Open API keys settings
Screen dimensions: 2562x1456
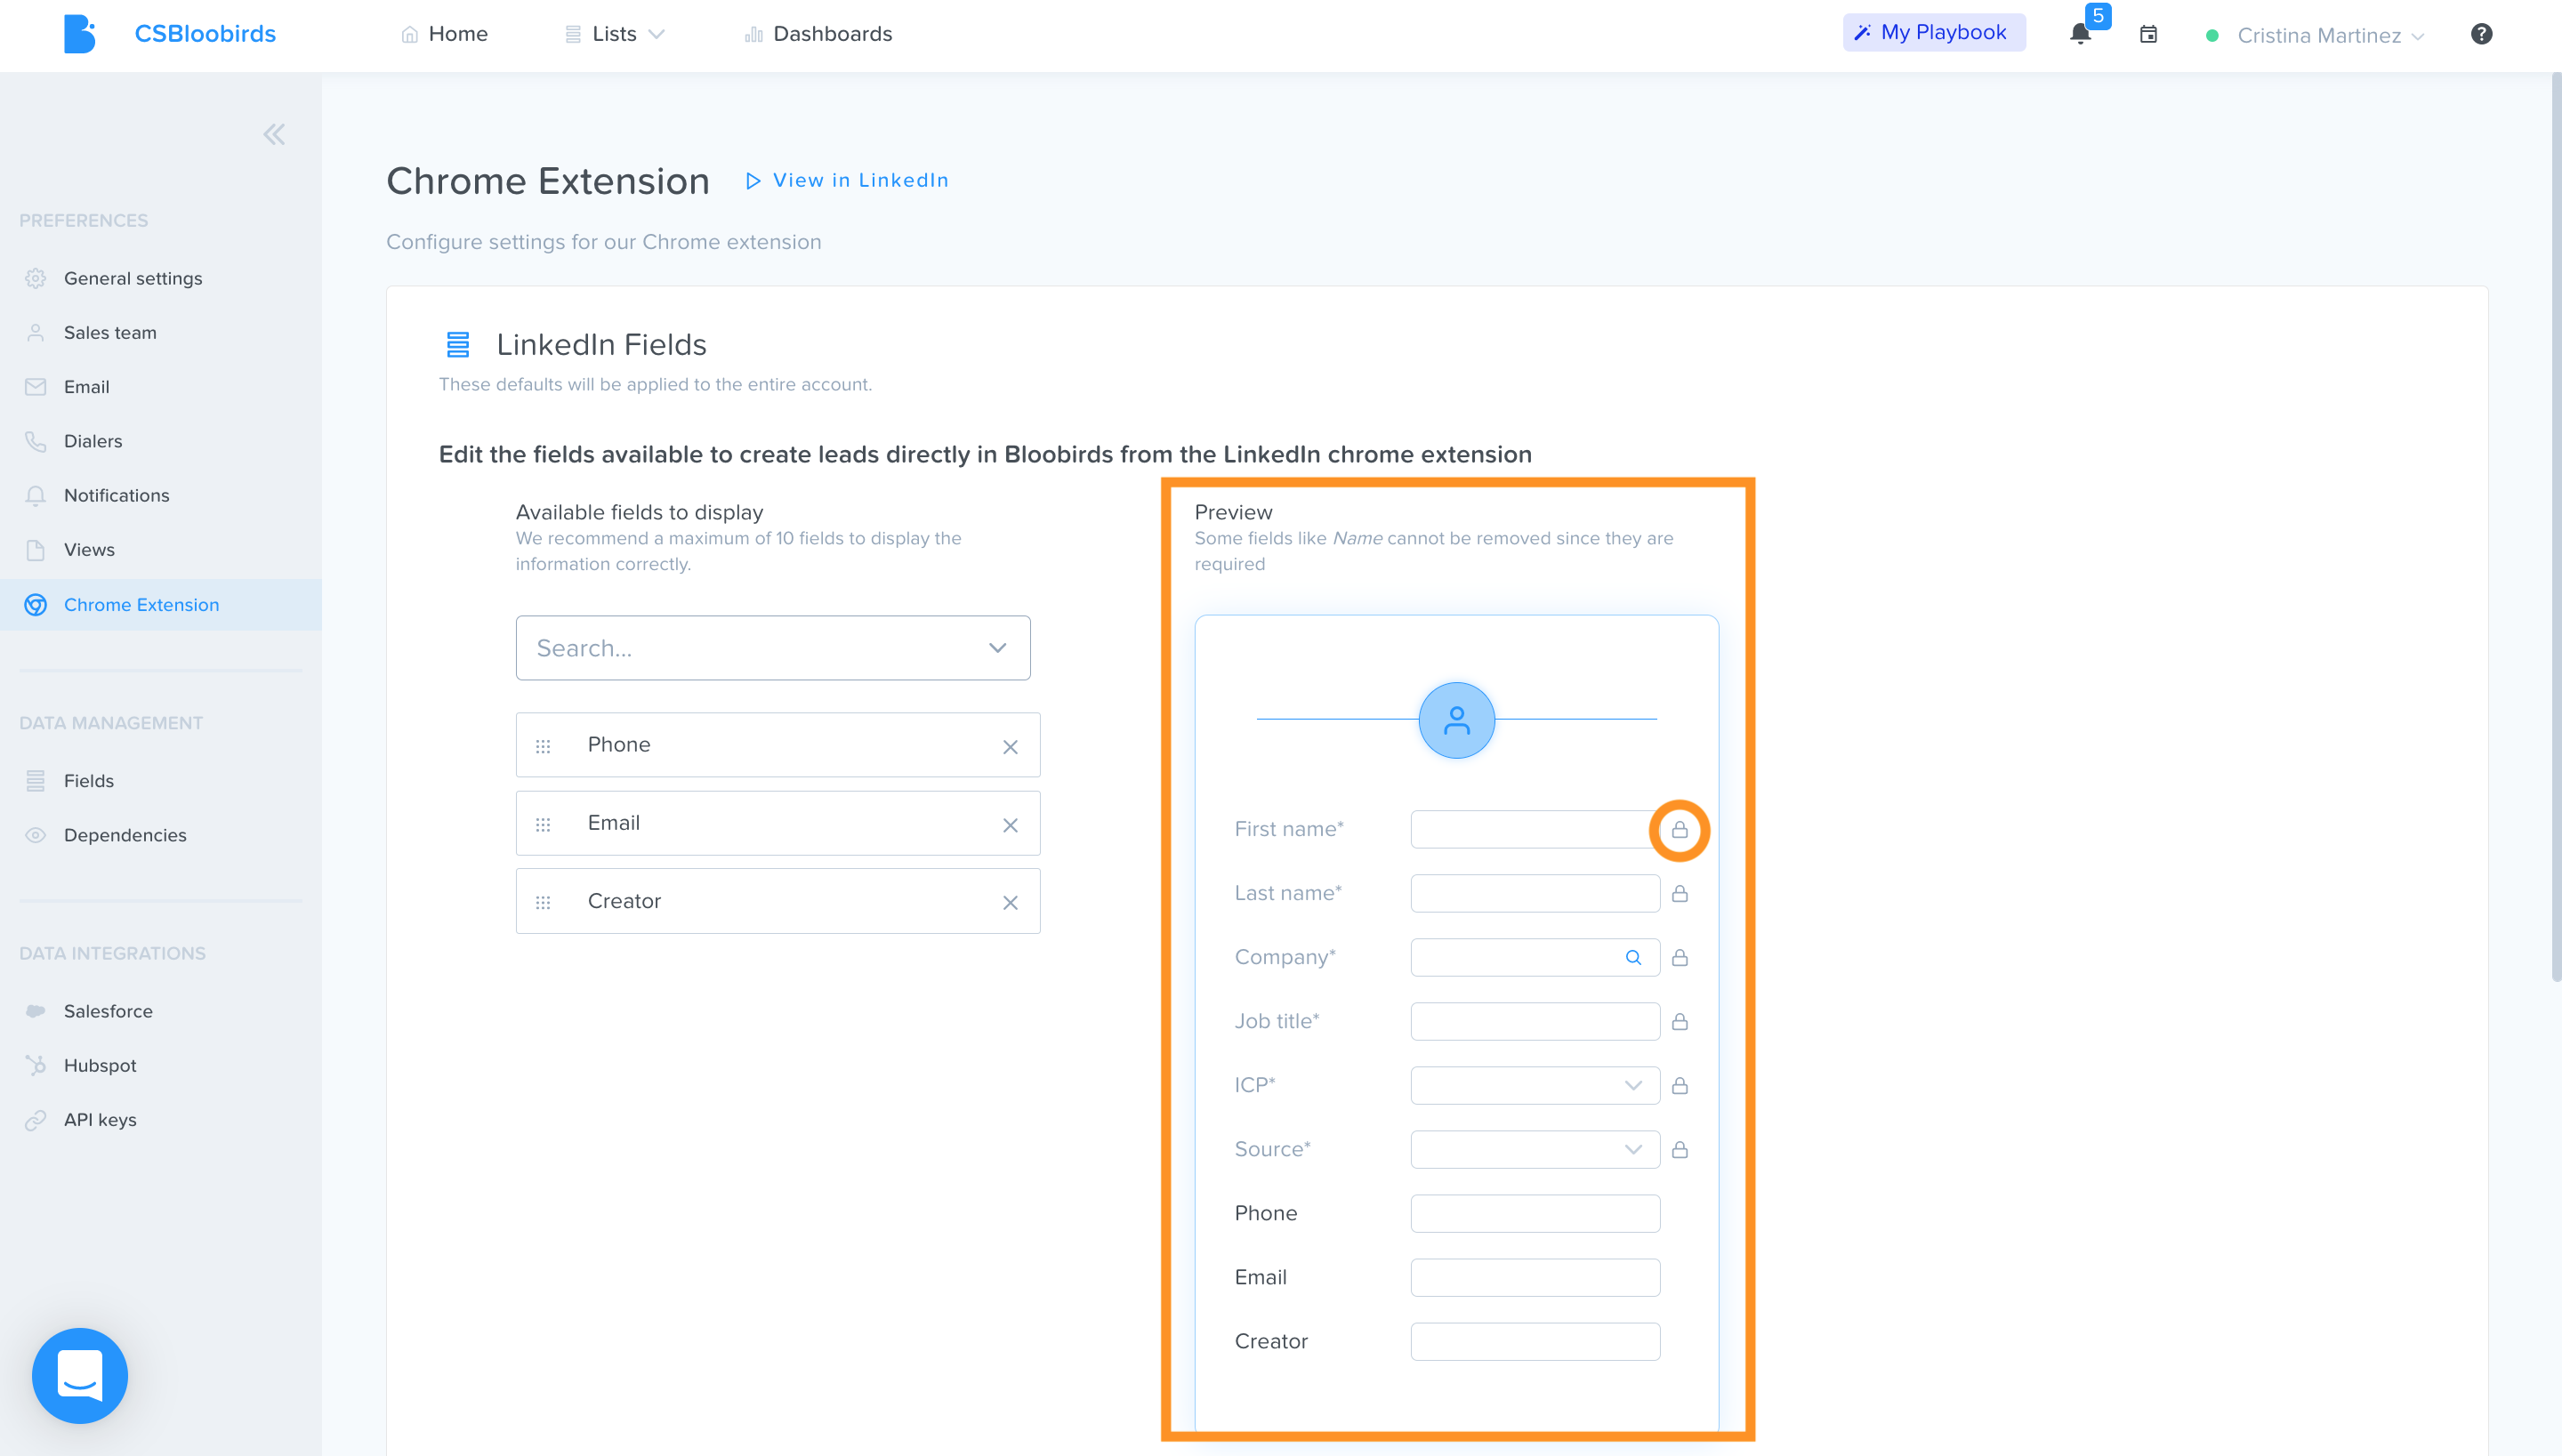[100, 1119]
